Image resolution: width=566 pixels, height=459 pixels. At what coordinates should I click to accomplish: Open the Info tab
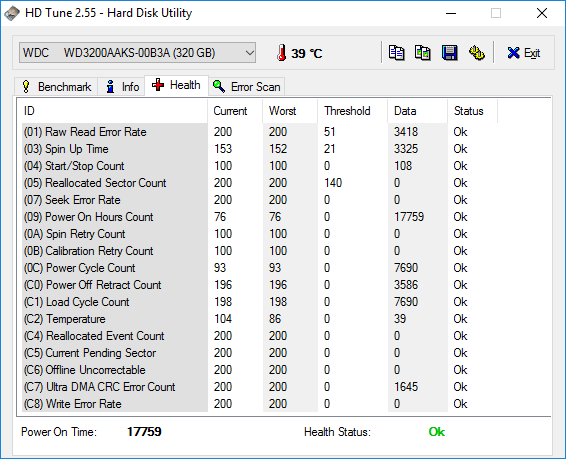122,87
